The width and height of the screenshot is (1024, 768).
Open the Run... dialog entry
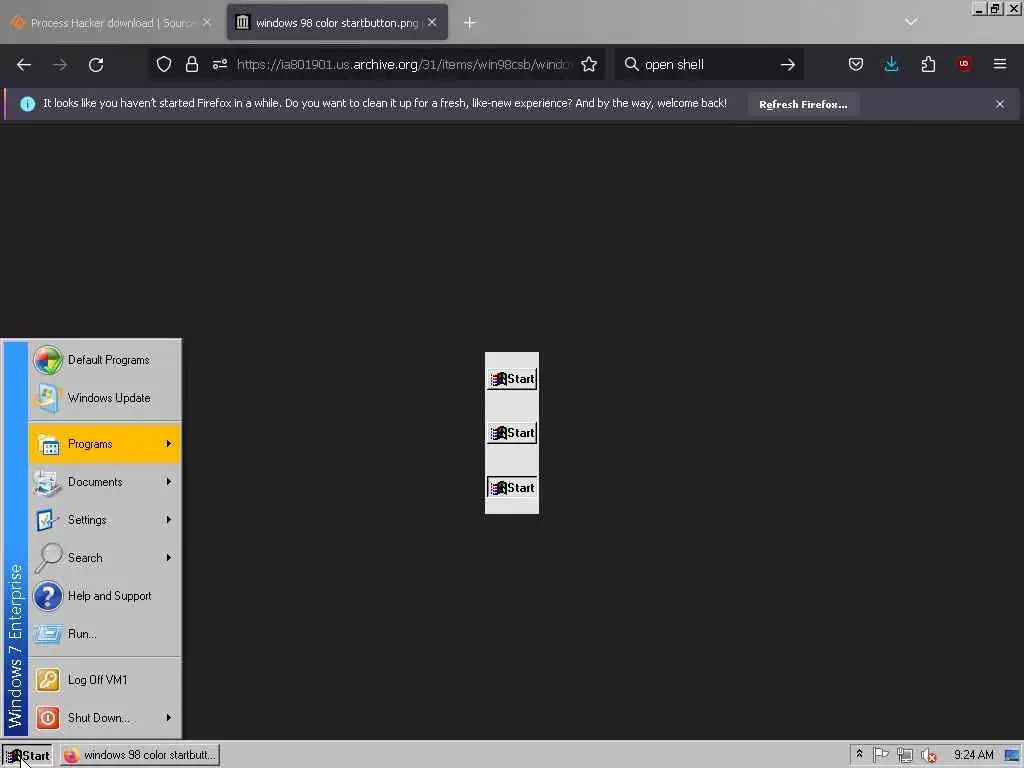105,633
